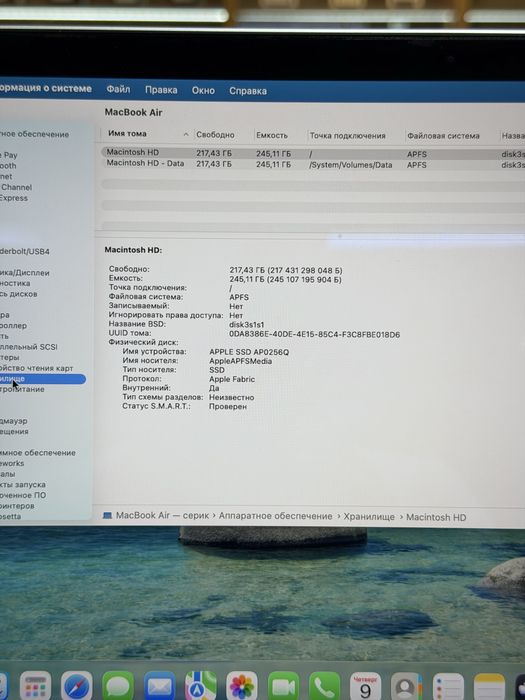Select Размещения sidebar item
Screen dimensions: 525x700
(x=14, y=432)
